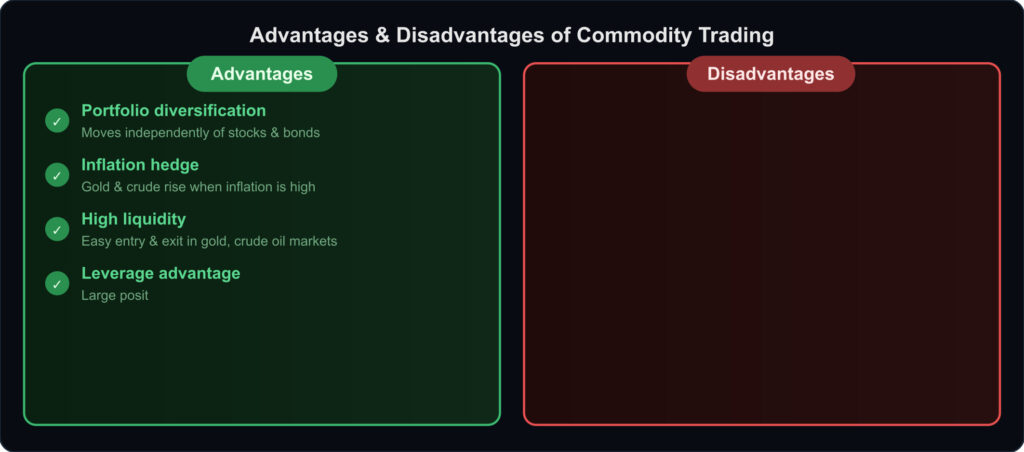Click the Portfolio diversification checkmark icon

(x=57, y=120)
